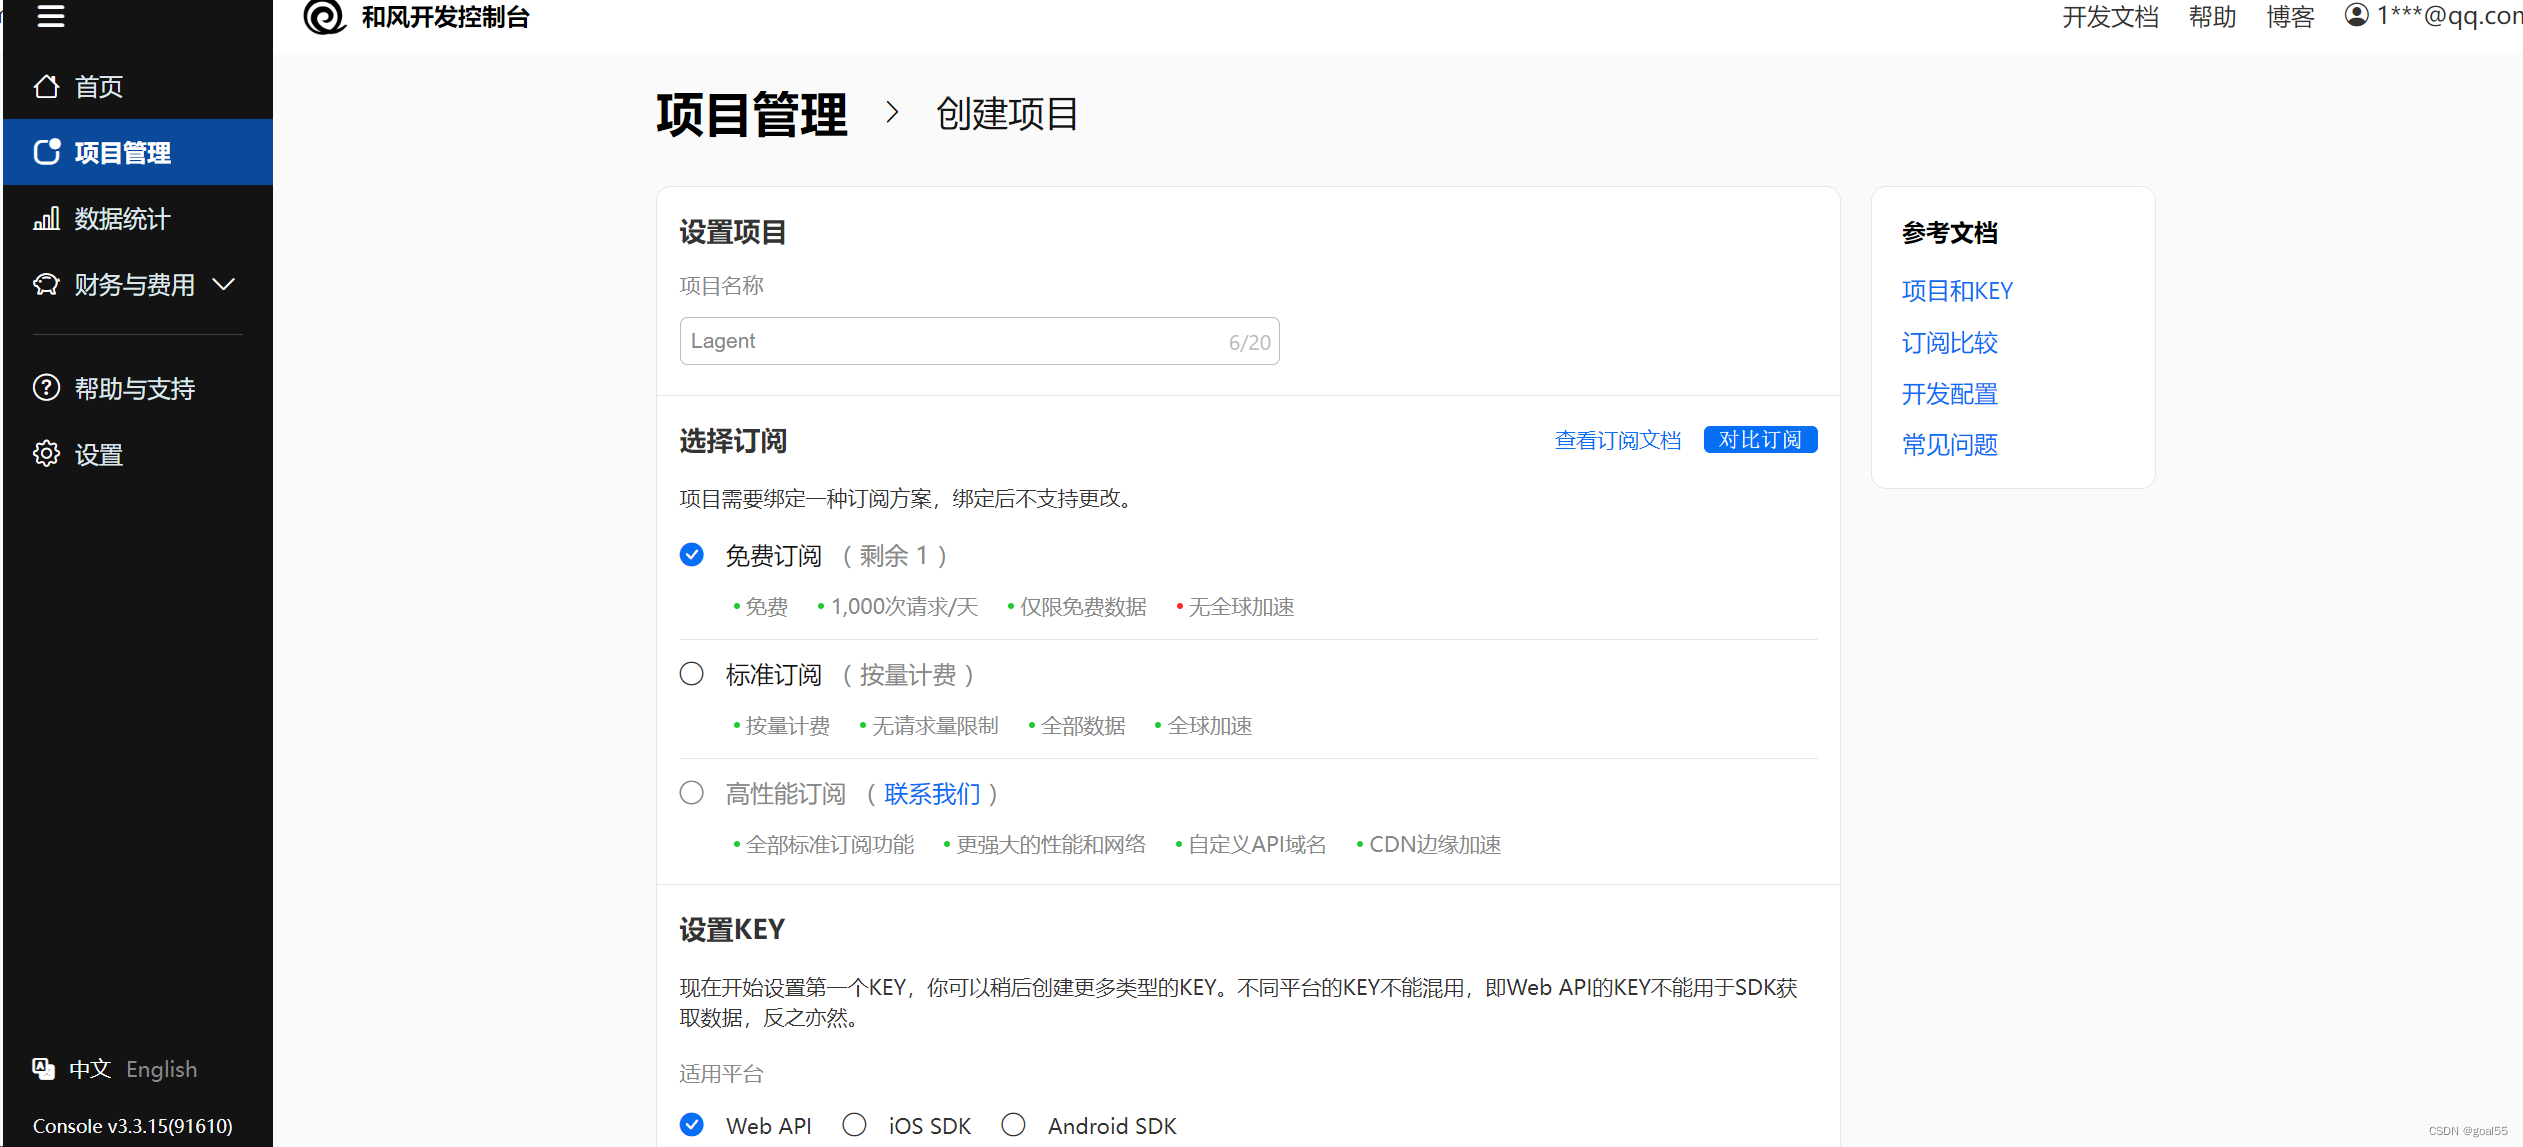Select the 标准订阅 radio option
The width and height of the screenshot is (2523, 1147).
point(691,674)
